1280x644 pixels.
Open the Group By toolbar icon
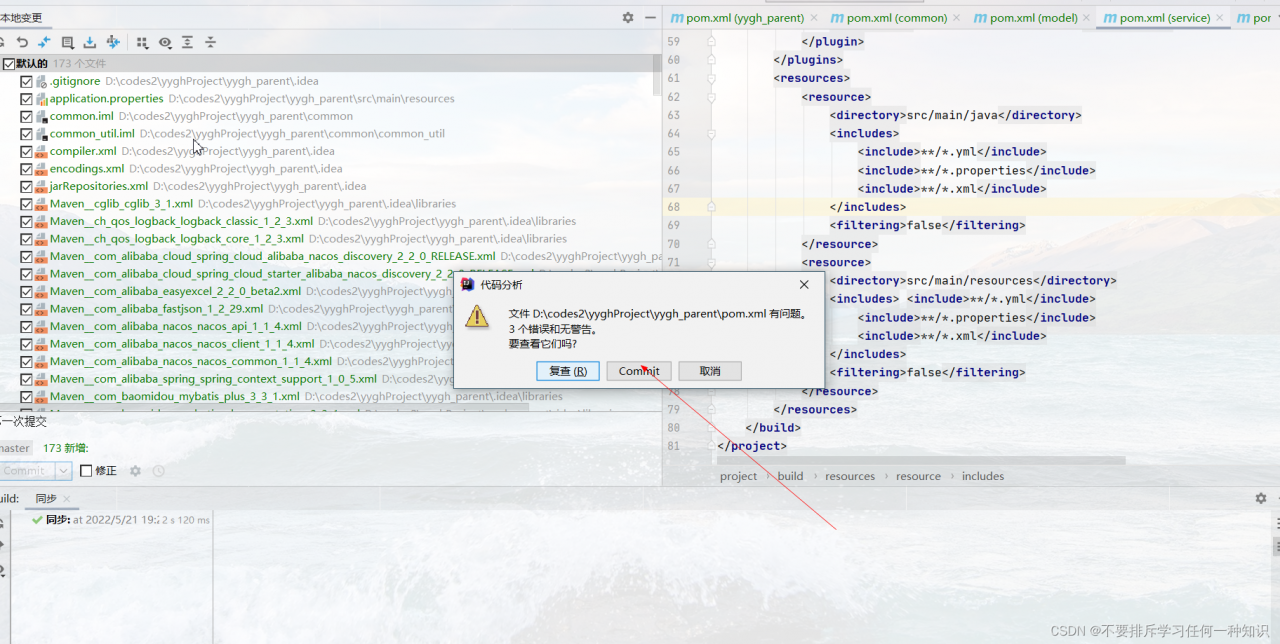[x=142, y=42]
